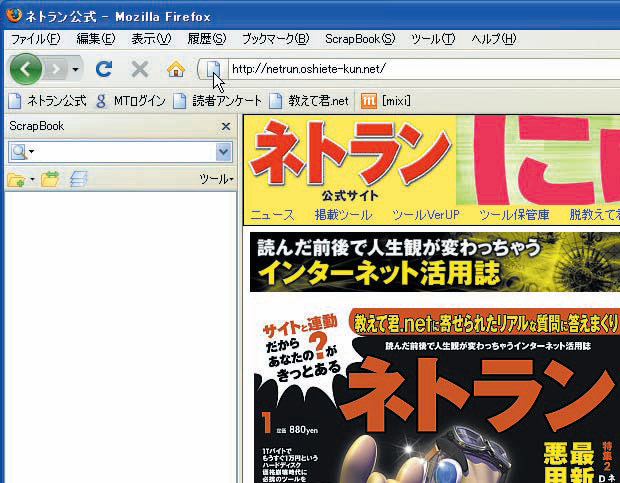Image resolution: width=620 pixels, height=483 pixels.
Task: Open the back/forward history dropdown arrow
Action: [x=75, y=70]
